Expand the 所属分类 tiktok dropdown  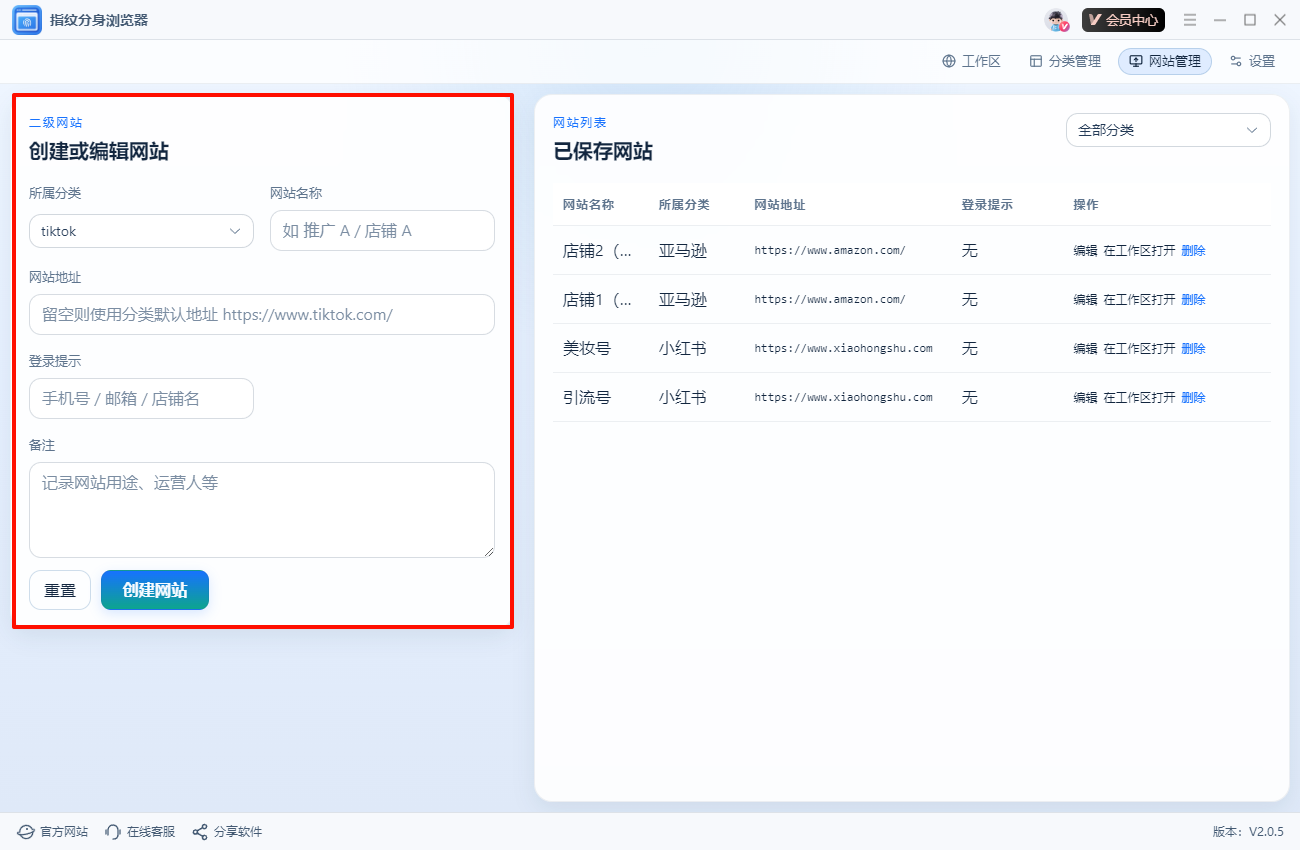pyautogui.click(x=141, y=231)
